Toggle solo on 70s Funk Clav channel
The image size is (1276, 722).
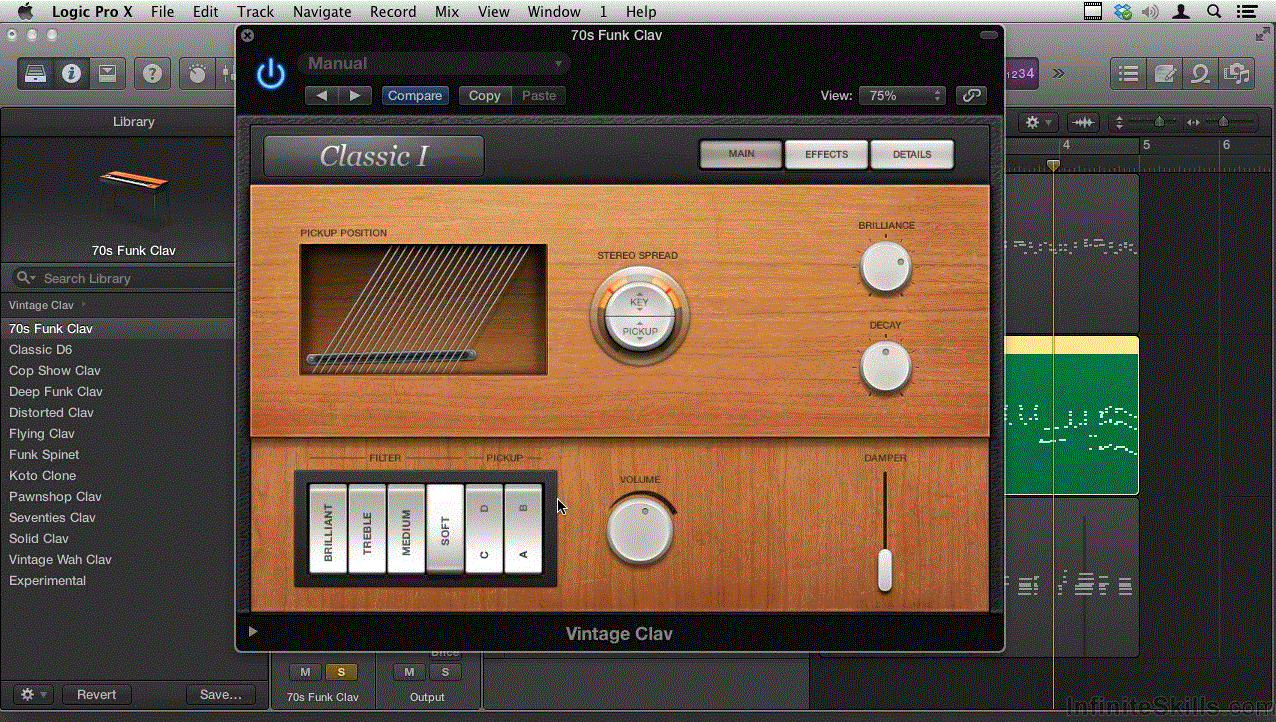[x=341, y=672]
